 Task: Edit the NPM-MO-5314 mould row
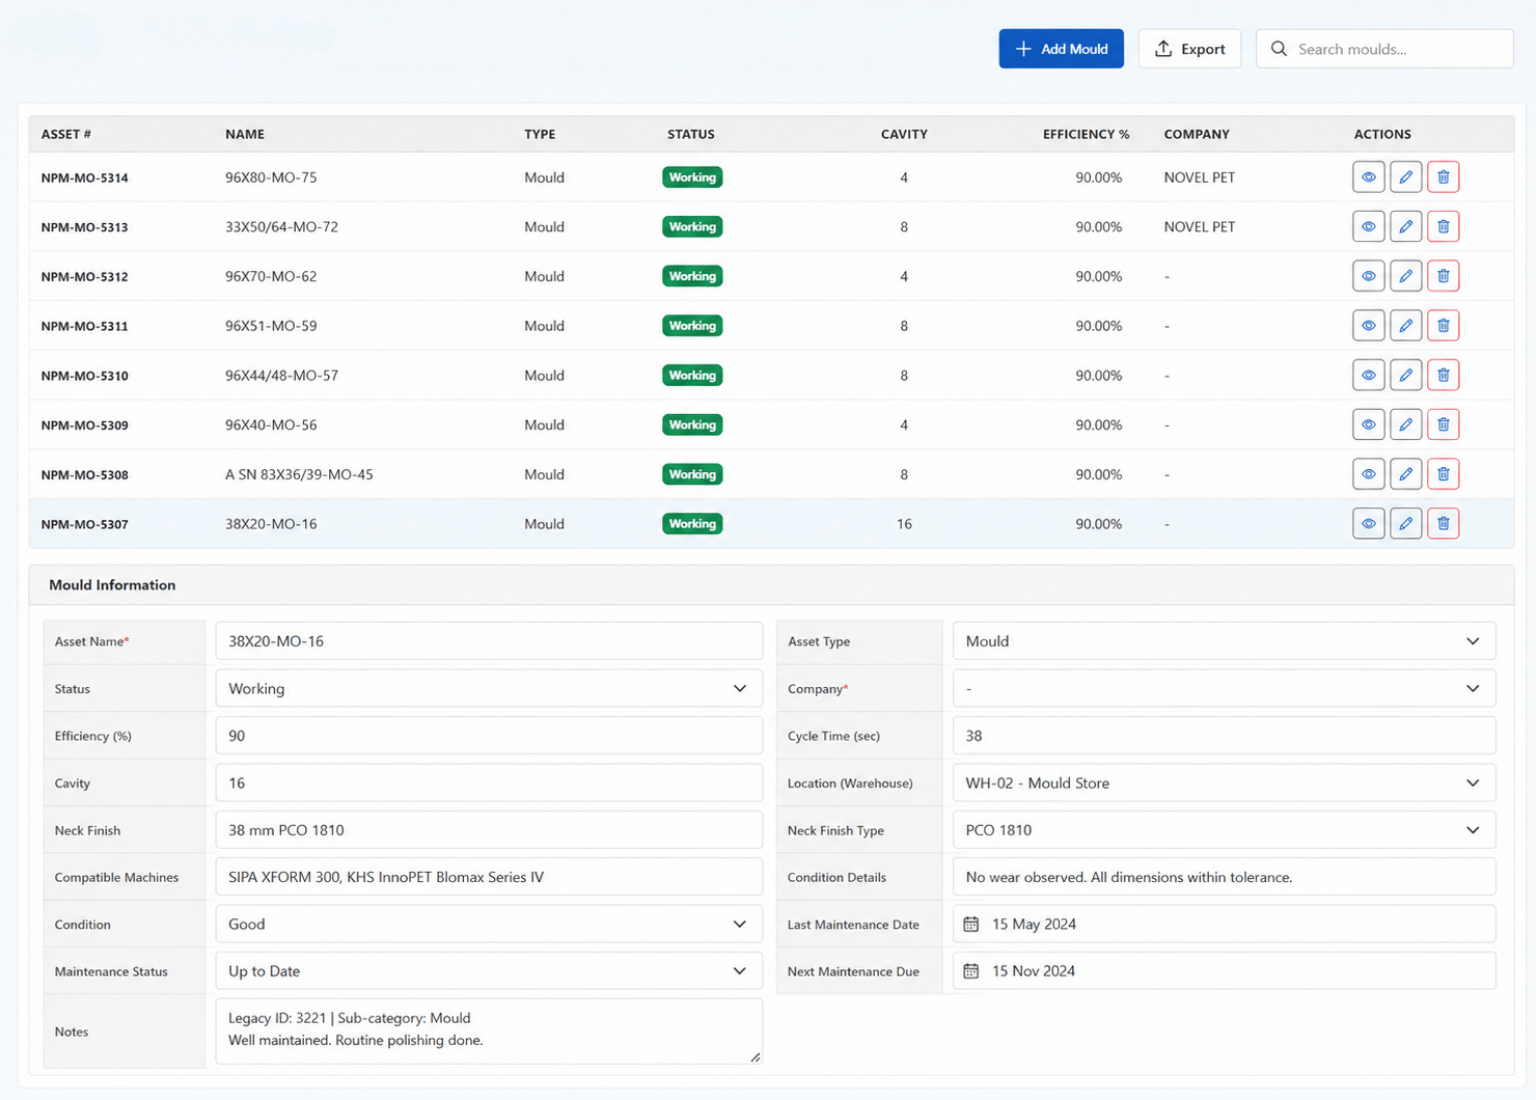(1405, 177)
